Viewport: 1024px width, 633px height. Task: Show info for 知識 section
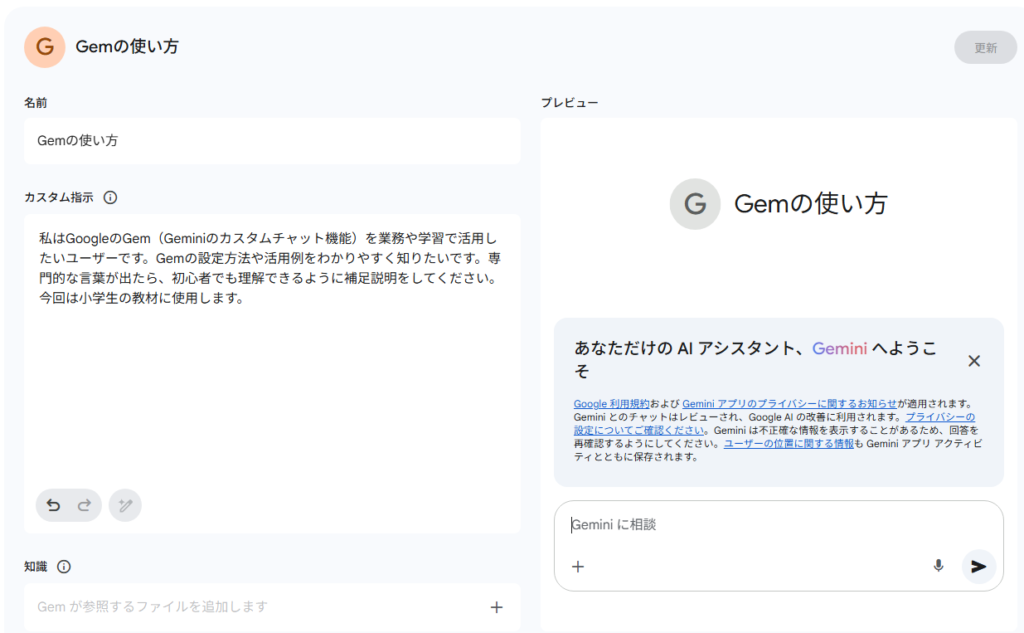pyautogui.click(x=64, y=567)
